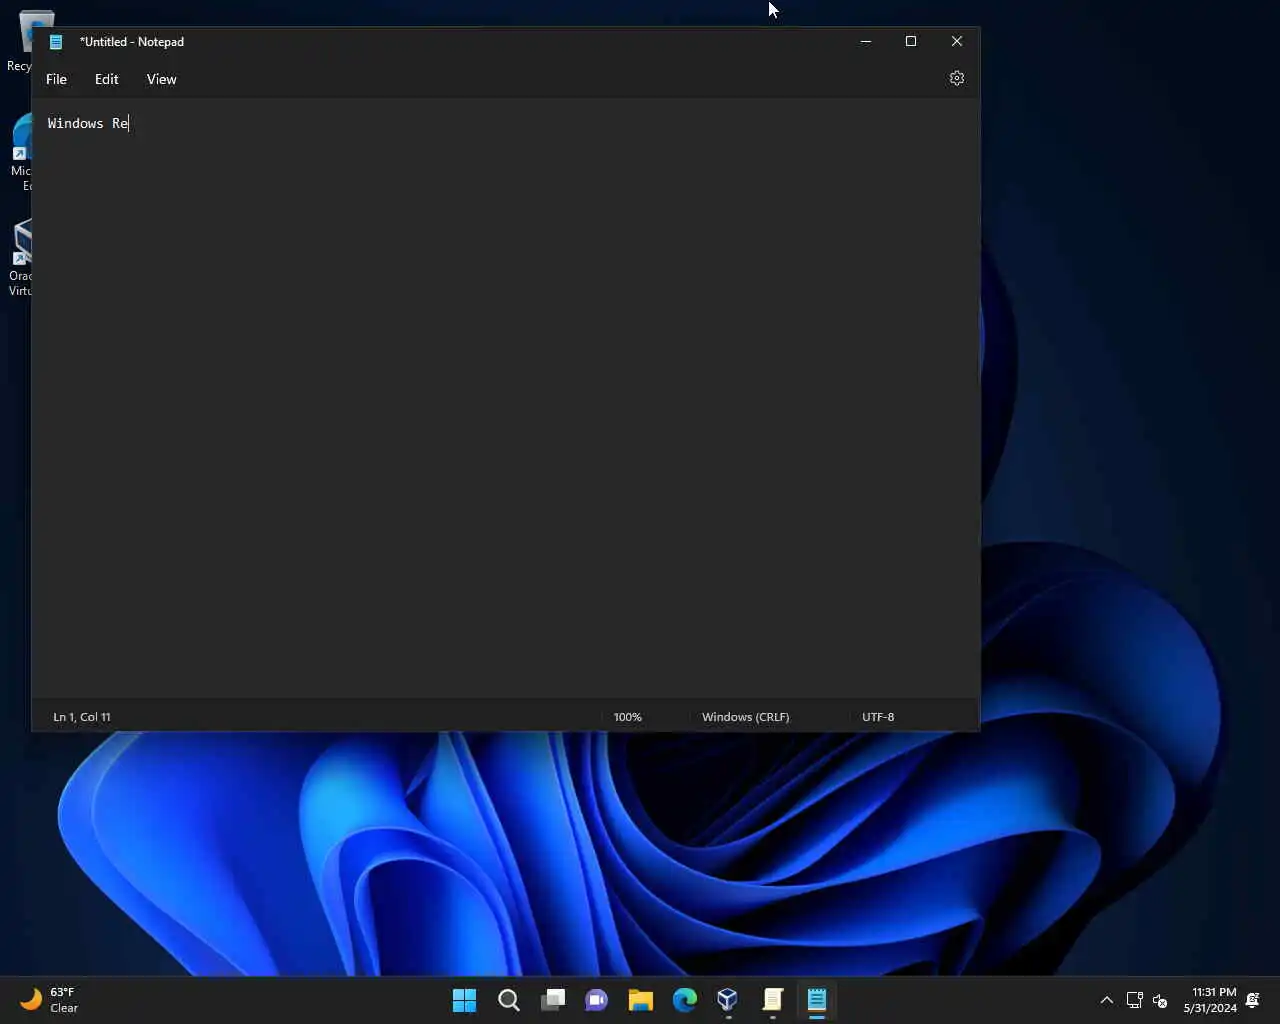Open the network status tray icon
The height and width of the screenshot is (1024, 1280).
tap(1134, 1000)
